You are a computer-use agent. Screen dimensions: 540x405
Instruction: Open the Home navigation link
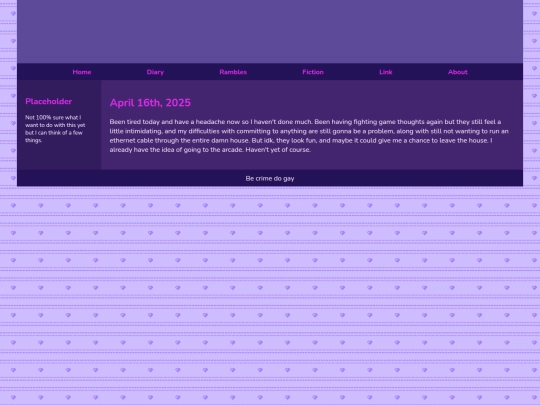(82, 72)
